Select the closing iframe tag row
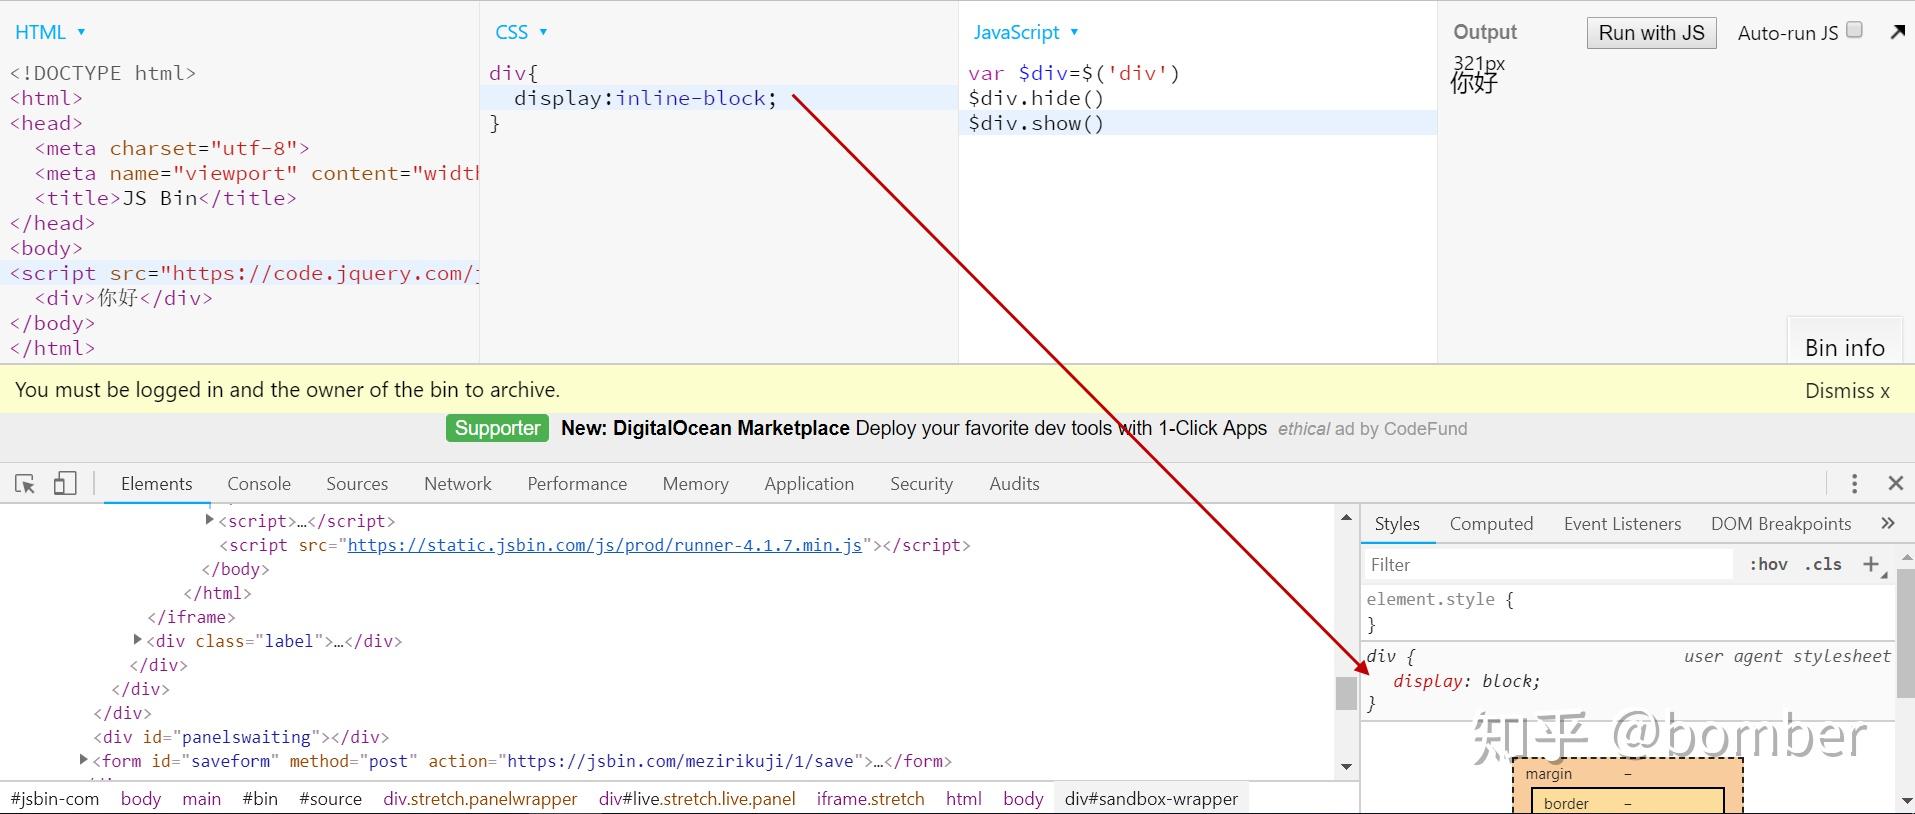 coord(191,617)
